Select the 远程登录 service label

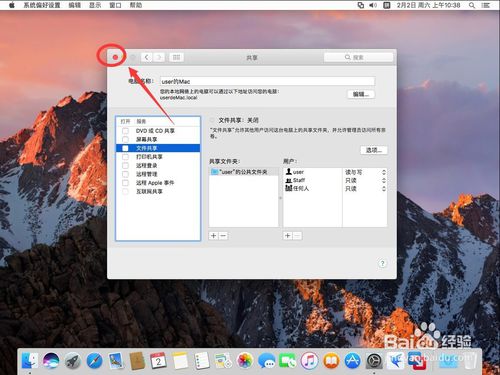point(146,165)
